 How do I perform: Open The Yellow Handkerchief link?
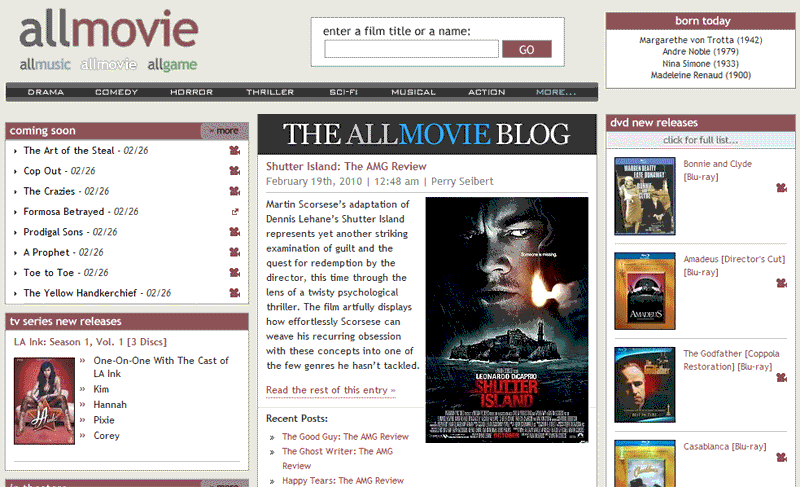tap(80, 293)
